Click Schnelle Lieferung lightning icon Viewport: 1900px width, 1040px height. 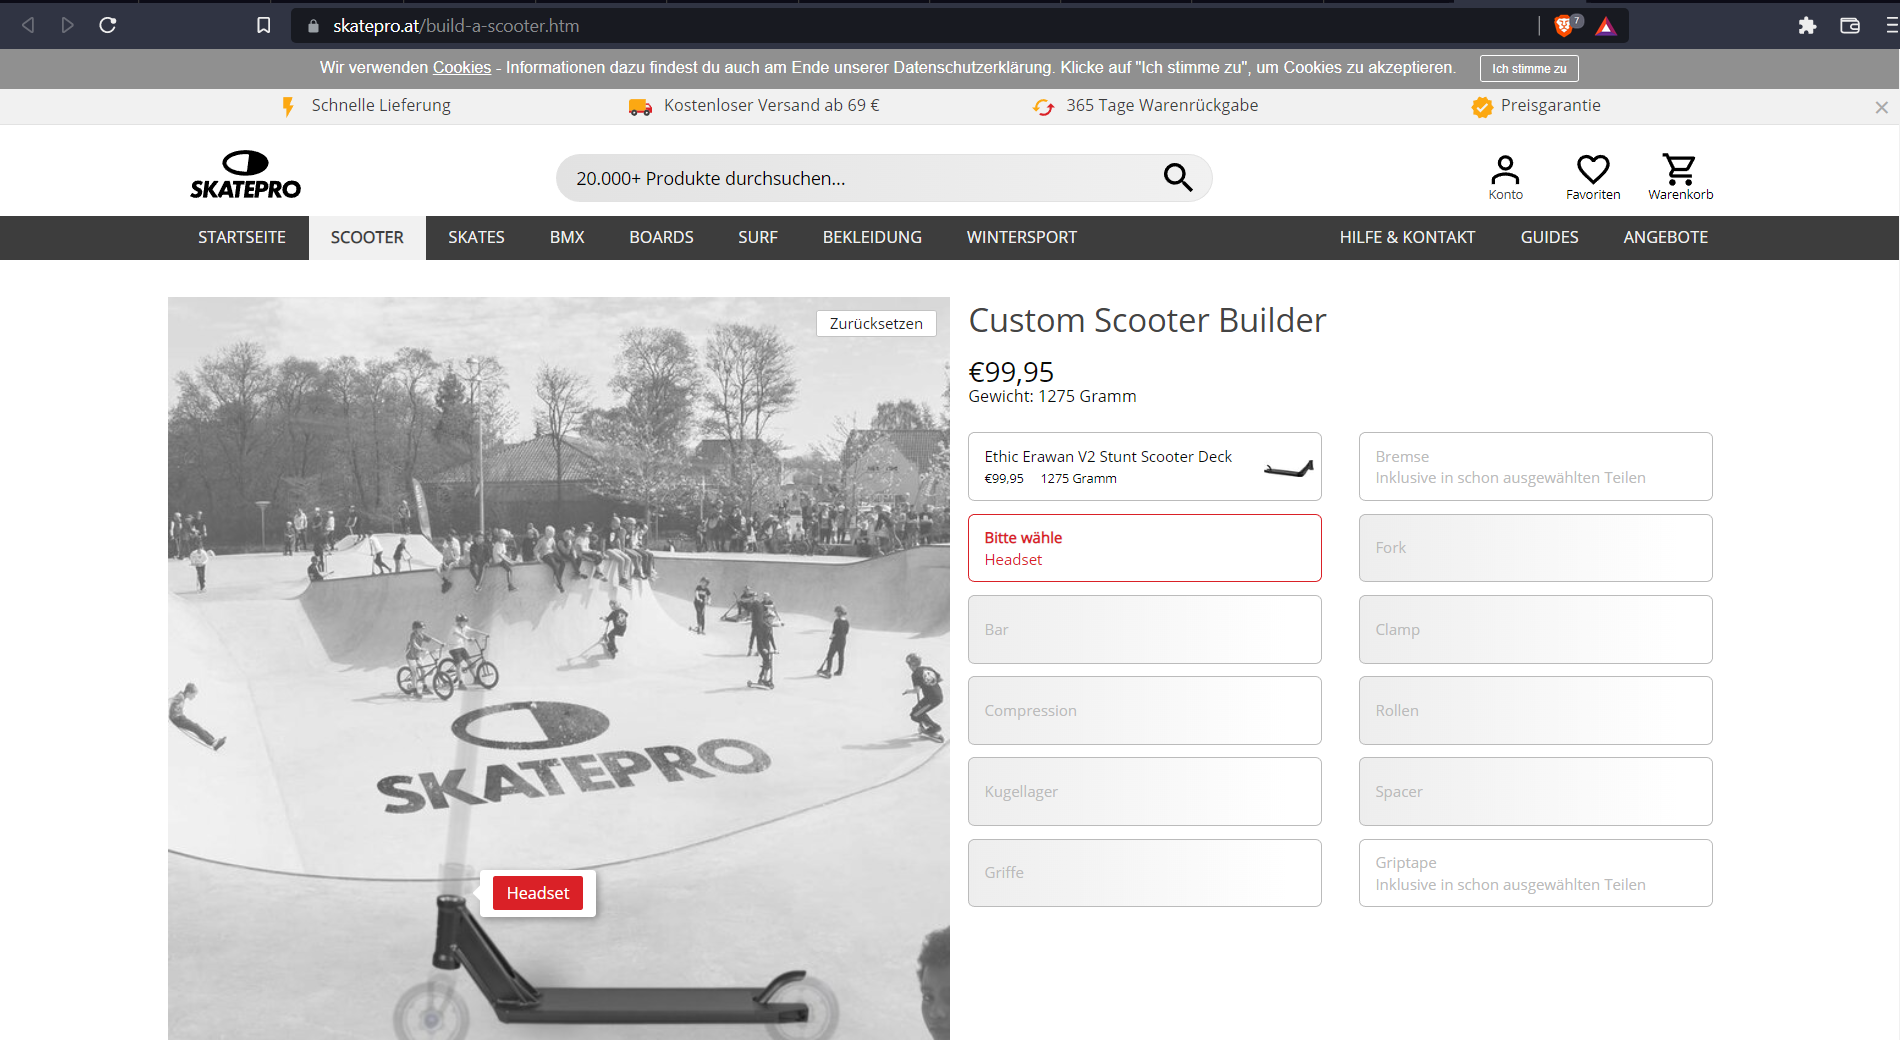coord(288,106)
